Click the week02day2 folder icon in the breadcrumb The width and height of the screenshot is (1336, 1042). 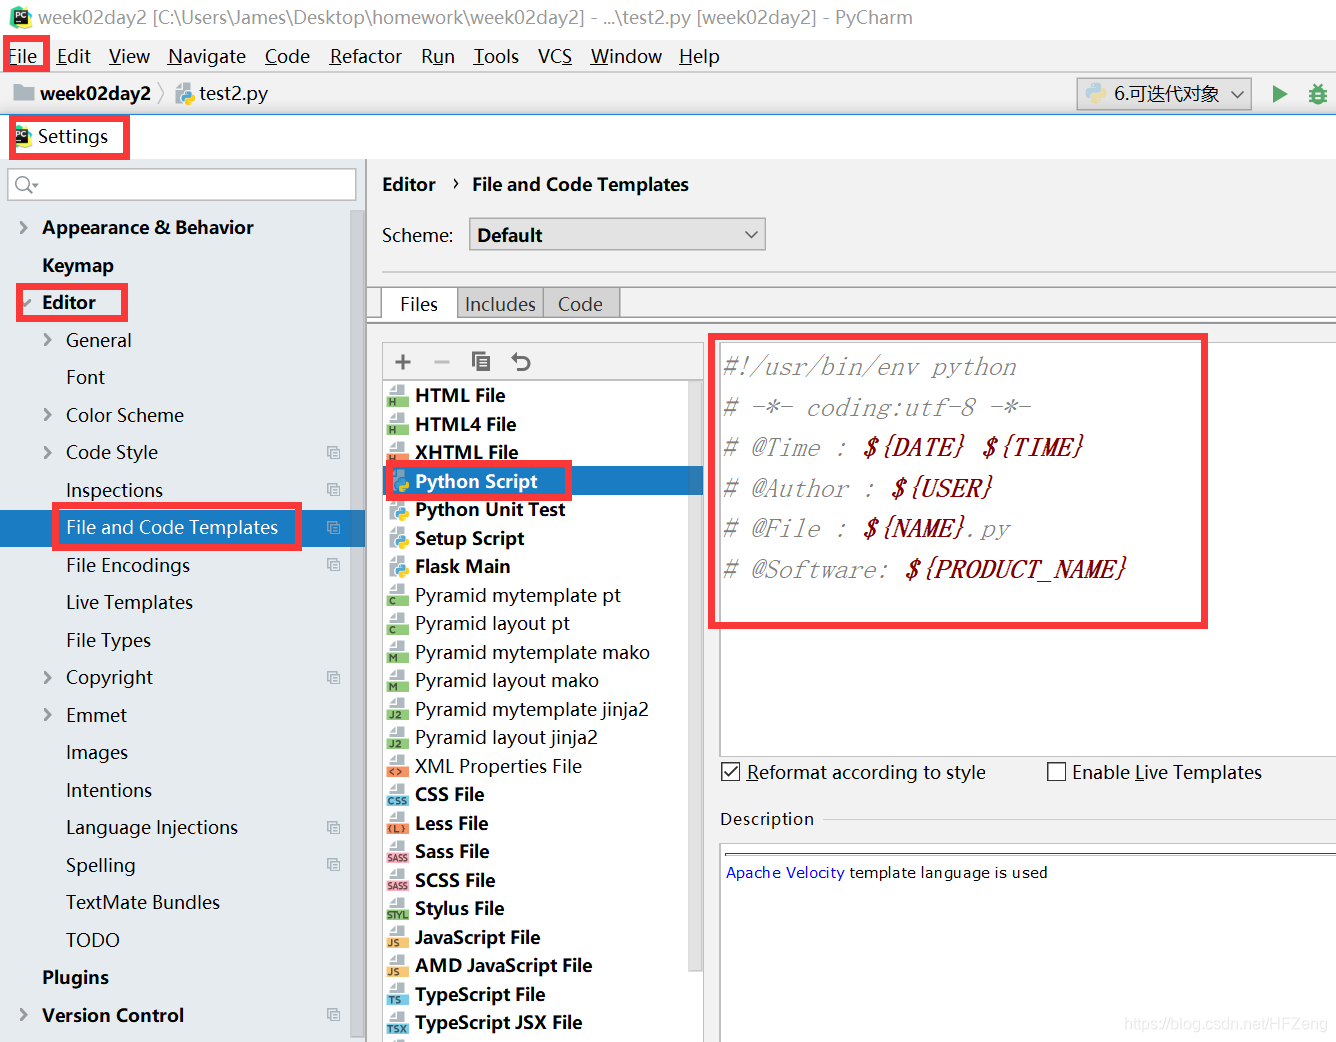coord(23,93)
